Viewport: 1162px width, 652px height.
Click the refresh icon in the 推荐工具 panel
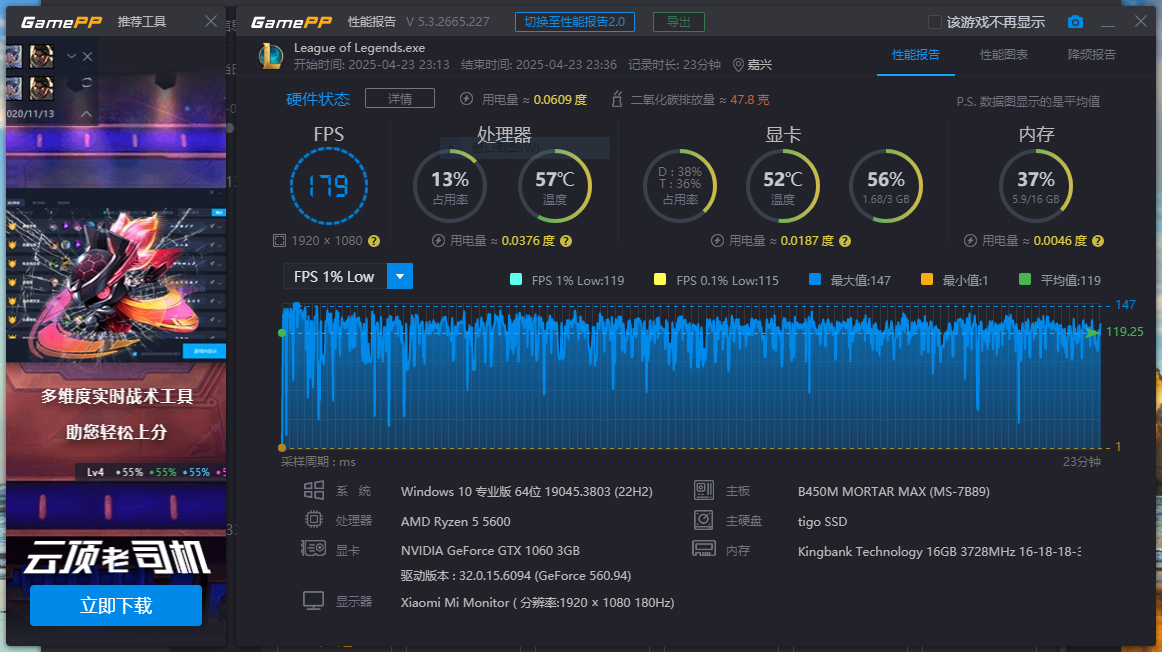[87, 82]
